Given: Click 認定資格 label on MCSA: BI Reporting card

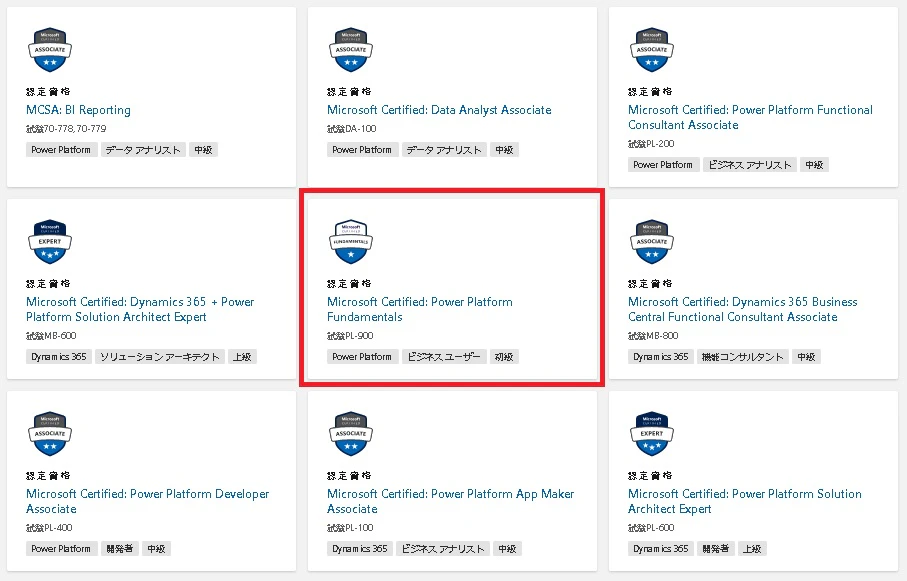Looking at the screenshot, I should pyautogui.click(x=48, y=91).
